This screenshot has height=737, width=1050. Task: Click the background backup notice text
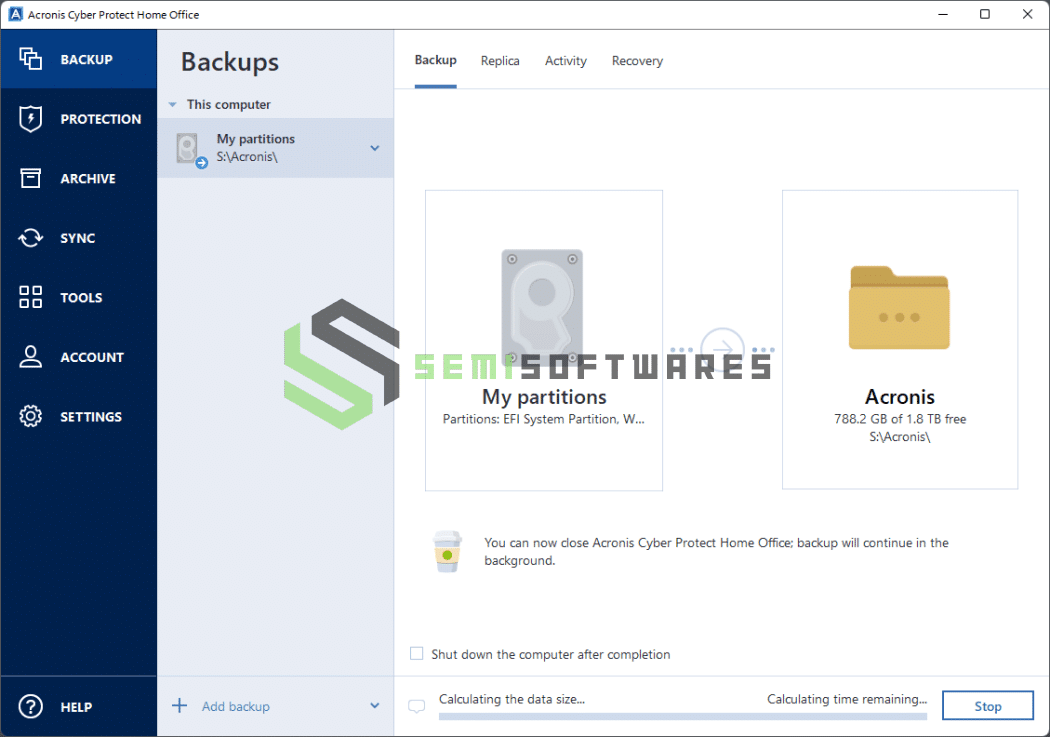click(x=717, y=551)
